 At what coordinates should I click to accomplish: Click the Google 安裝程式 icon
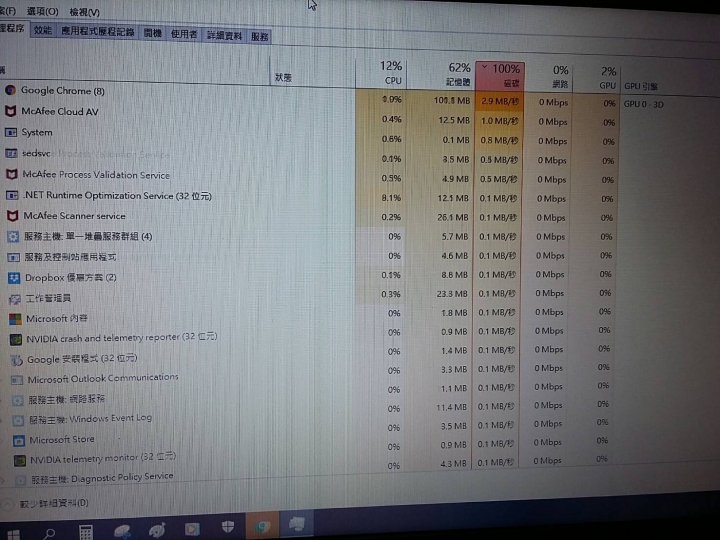pos(17,360)
